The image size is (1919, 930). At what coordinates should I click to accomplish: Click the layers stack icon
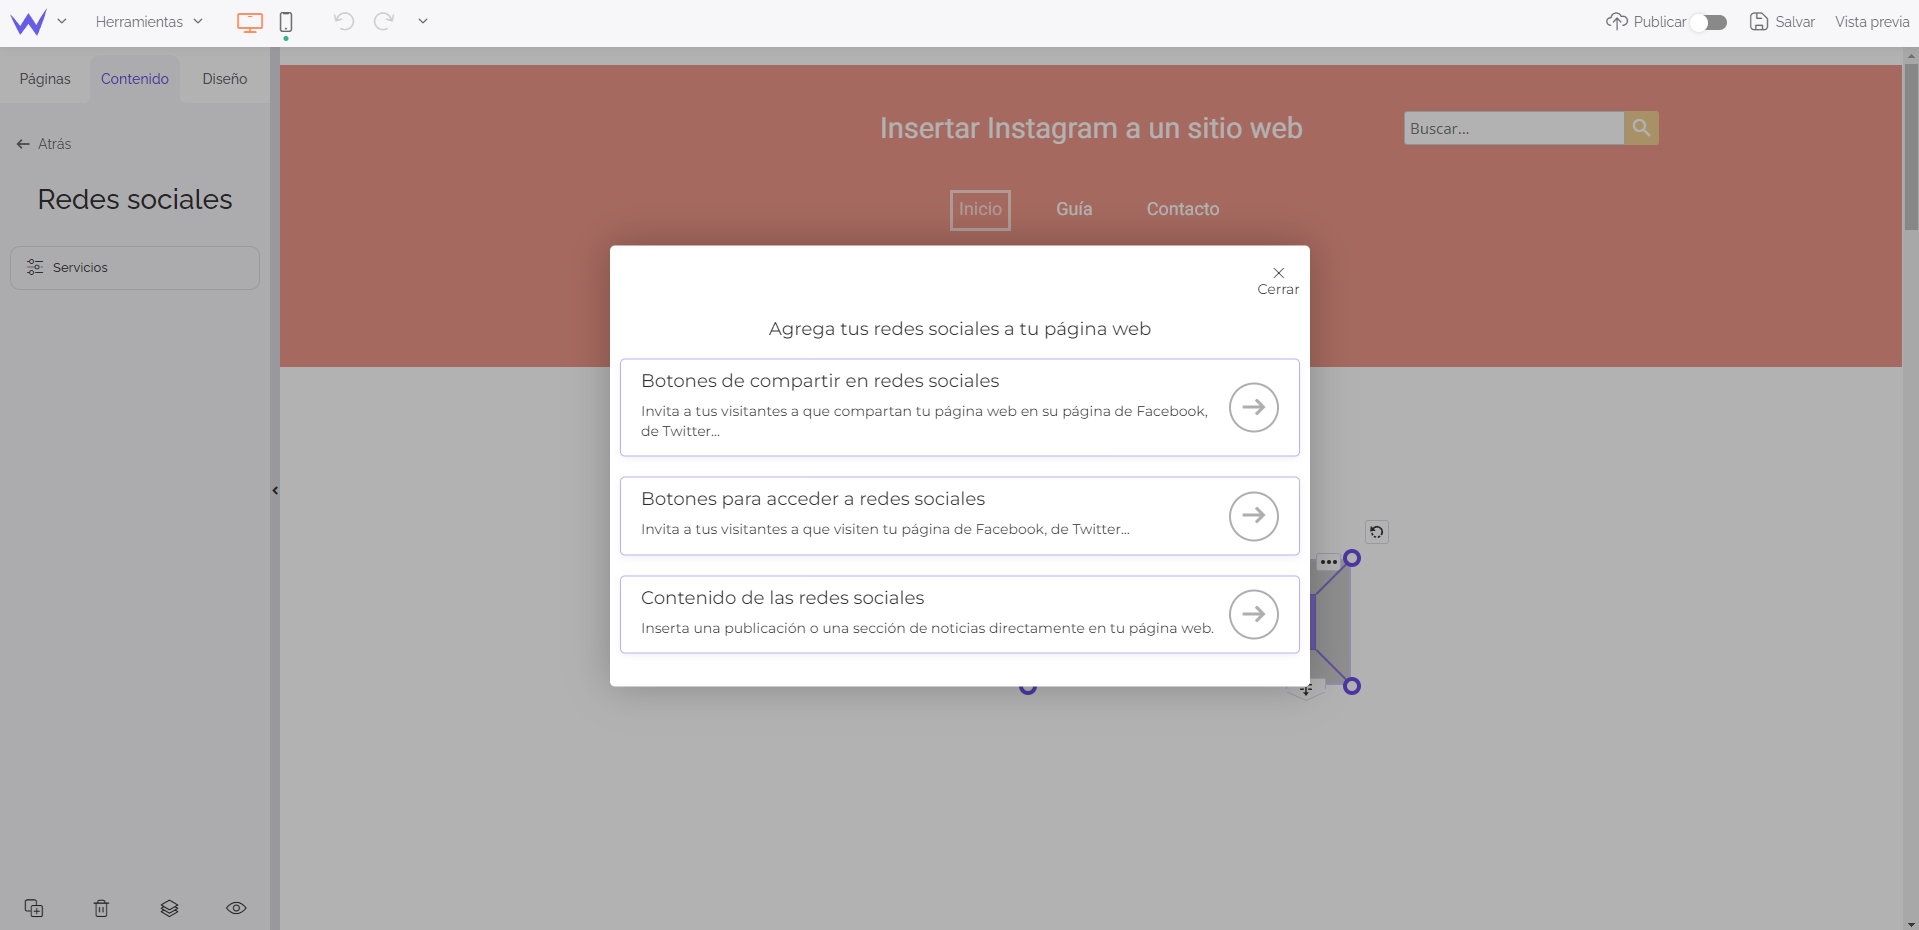[169, 908]
